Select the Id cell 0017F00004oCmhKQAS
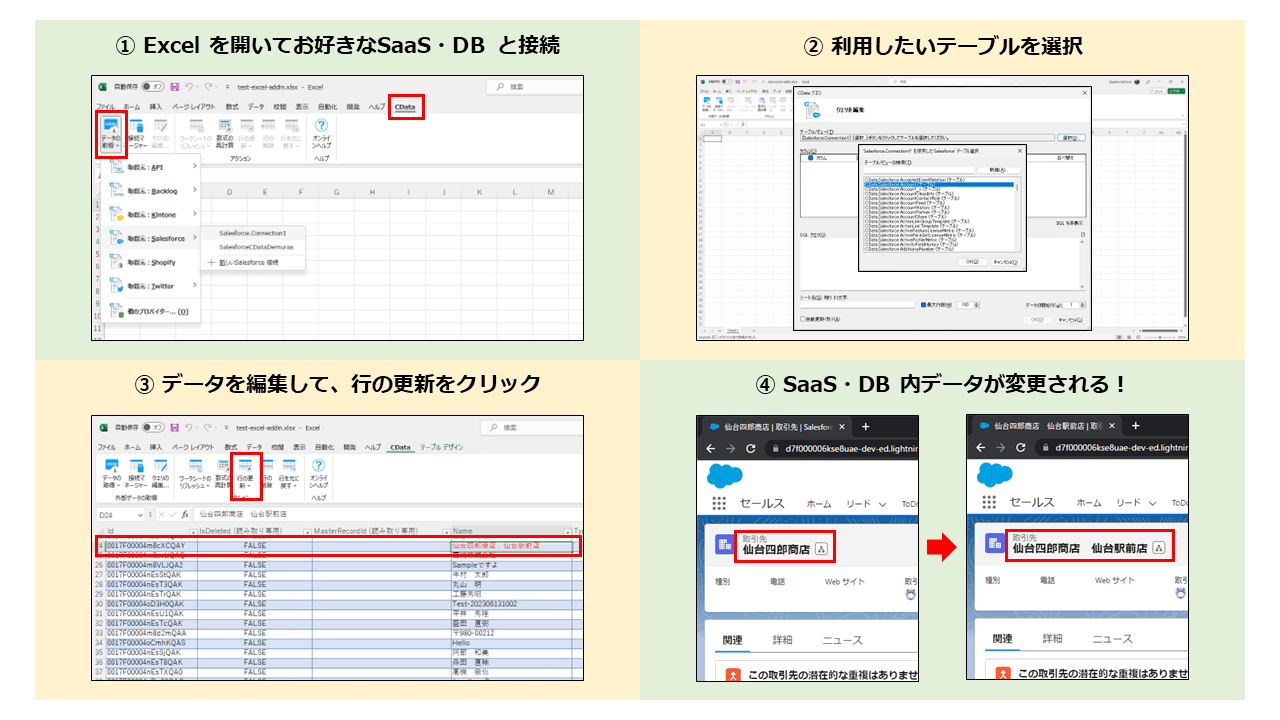 (x=150, y=643)
